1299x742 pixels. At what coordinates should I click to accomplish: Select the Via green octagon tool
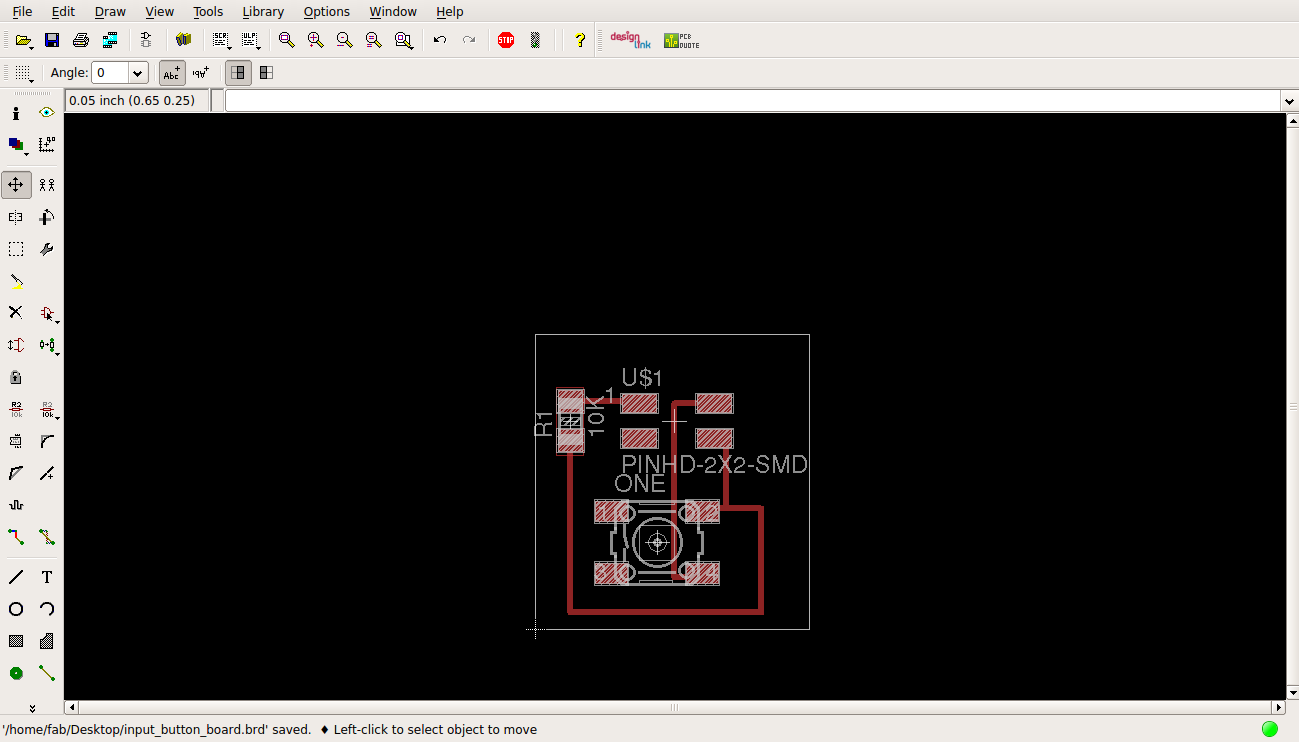(x=16, y=673)
